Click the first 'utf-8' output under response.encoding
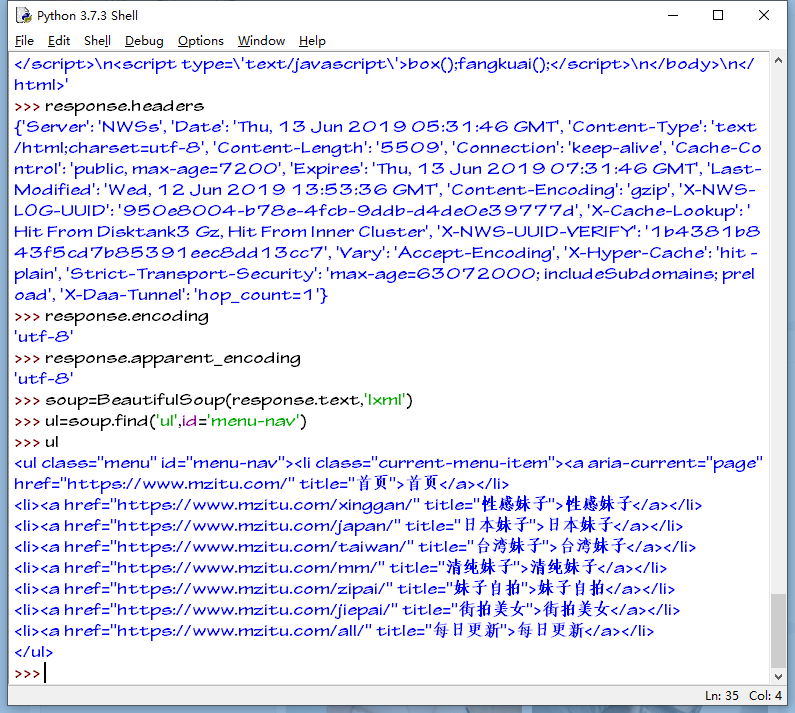The width and height of the screenshot is (795, 713). [x=44, y=337]
